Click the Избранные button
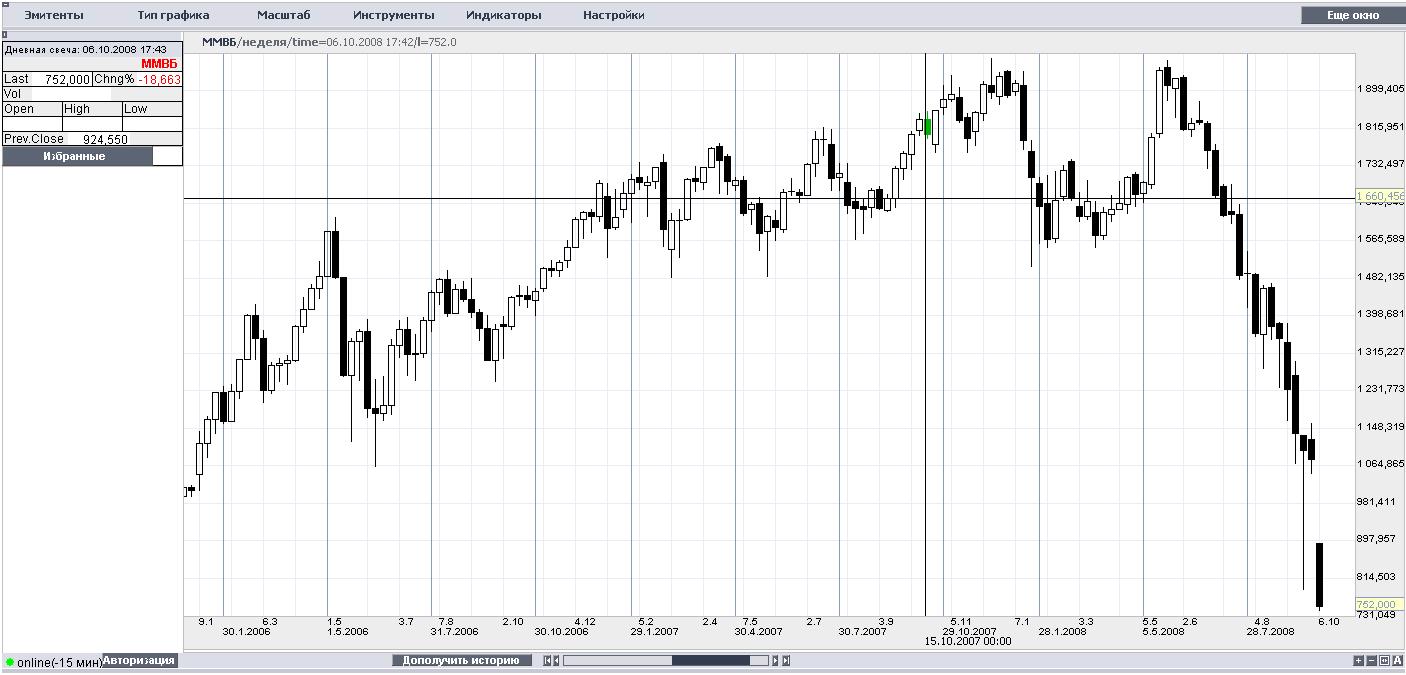The width and height of the screenshot is (1406, 675). 76,156
